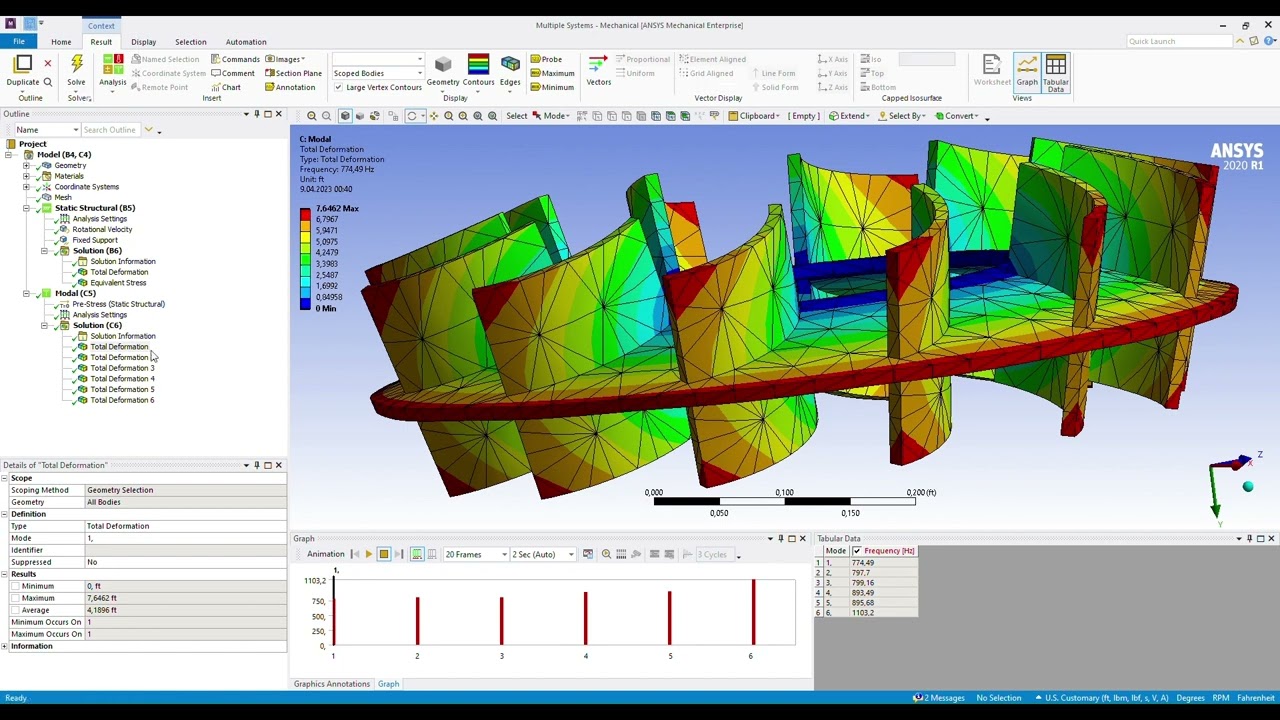Show the Minimum result label
Screen dimensions: 1280x720
[552, 87]
